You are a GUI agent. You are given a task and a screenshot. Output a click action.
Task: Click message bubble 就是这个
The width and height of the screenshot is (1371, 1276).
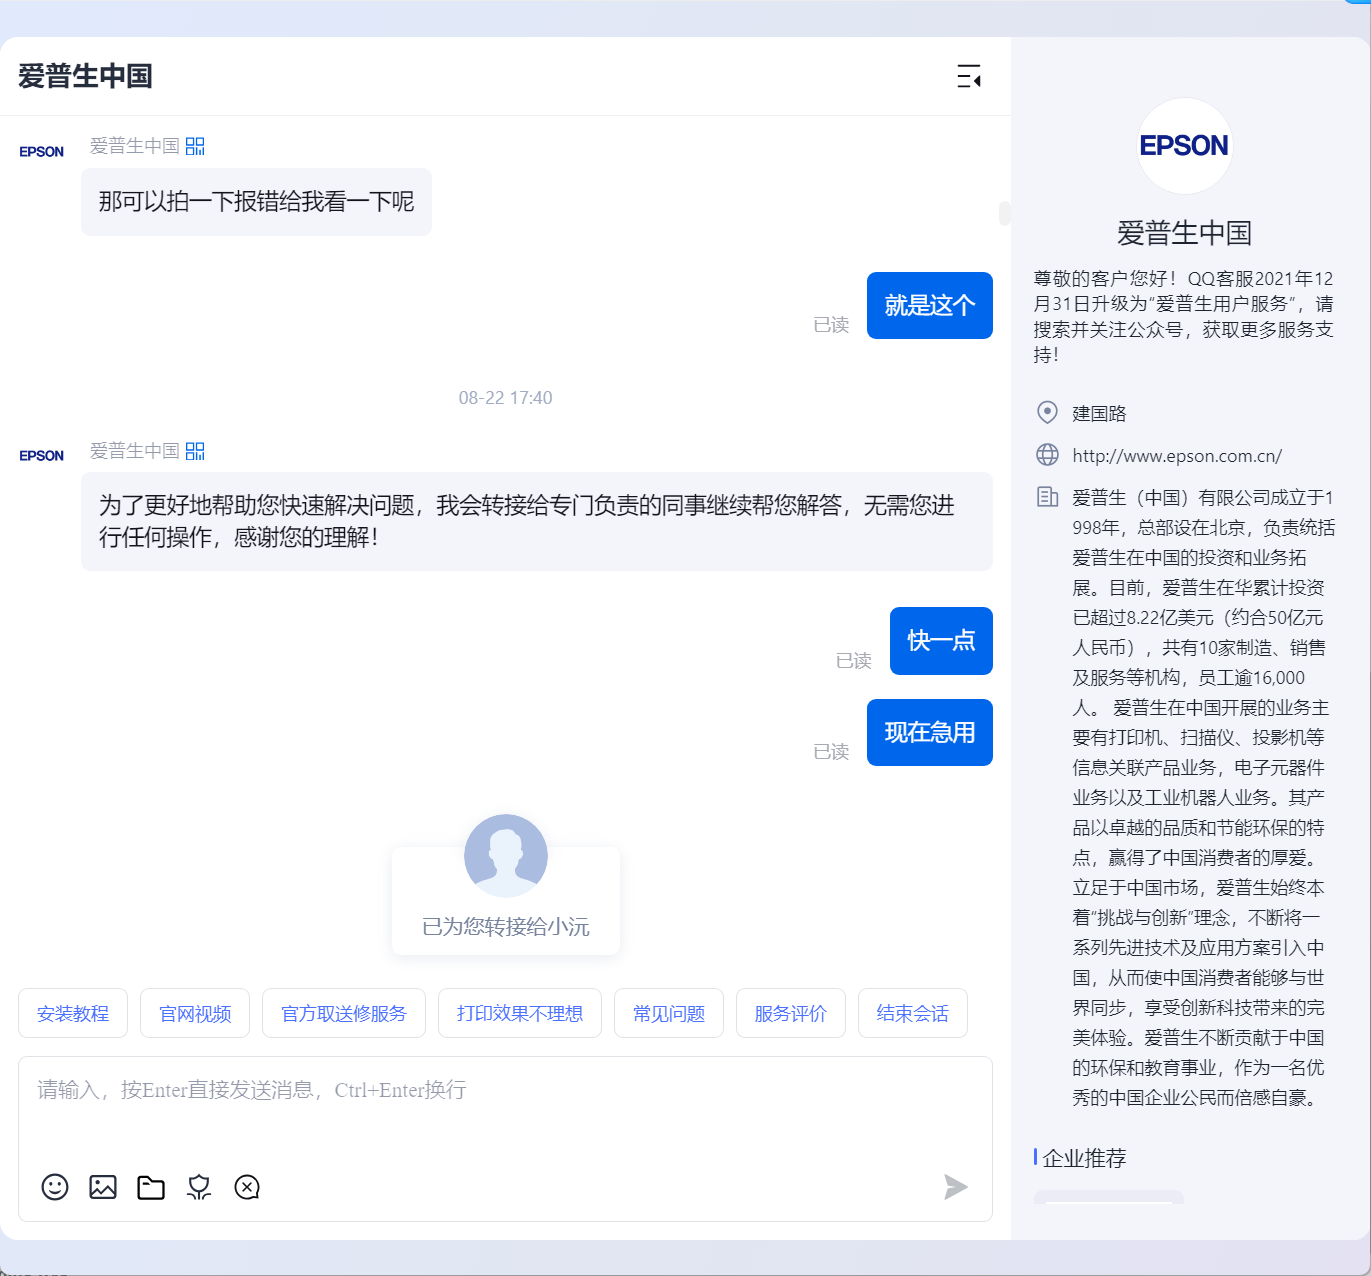point(930,305)
